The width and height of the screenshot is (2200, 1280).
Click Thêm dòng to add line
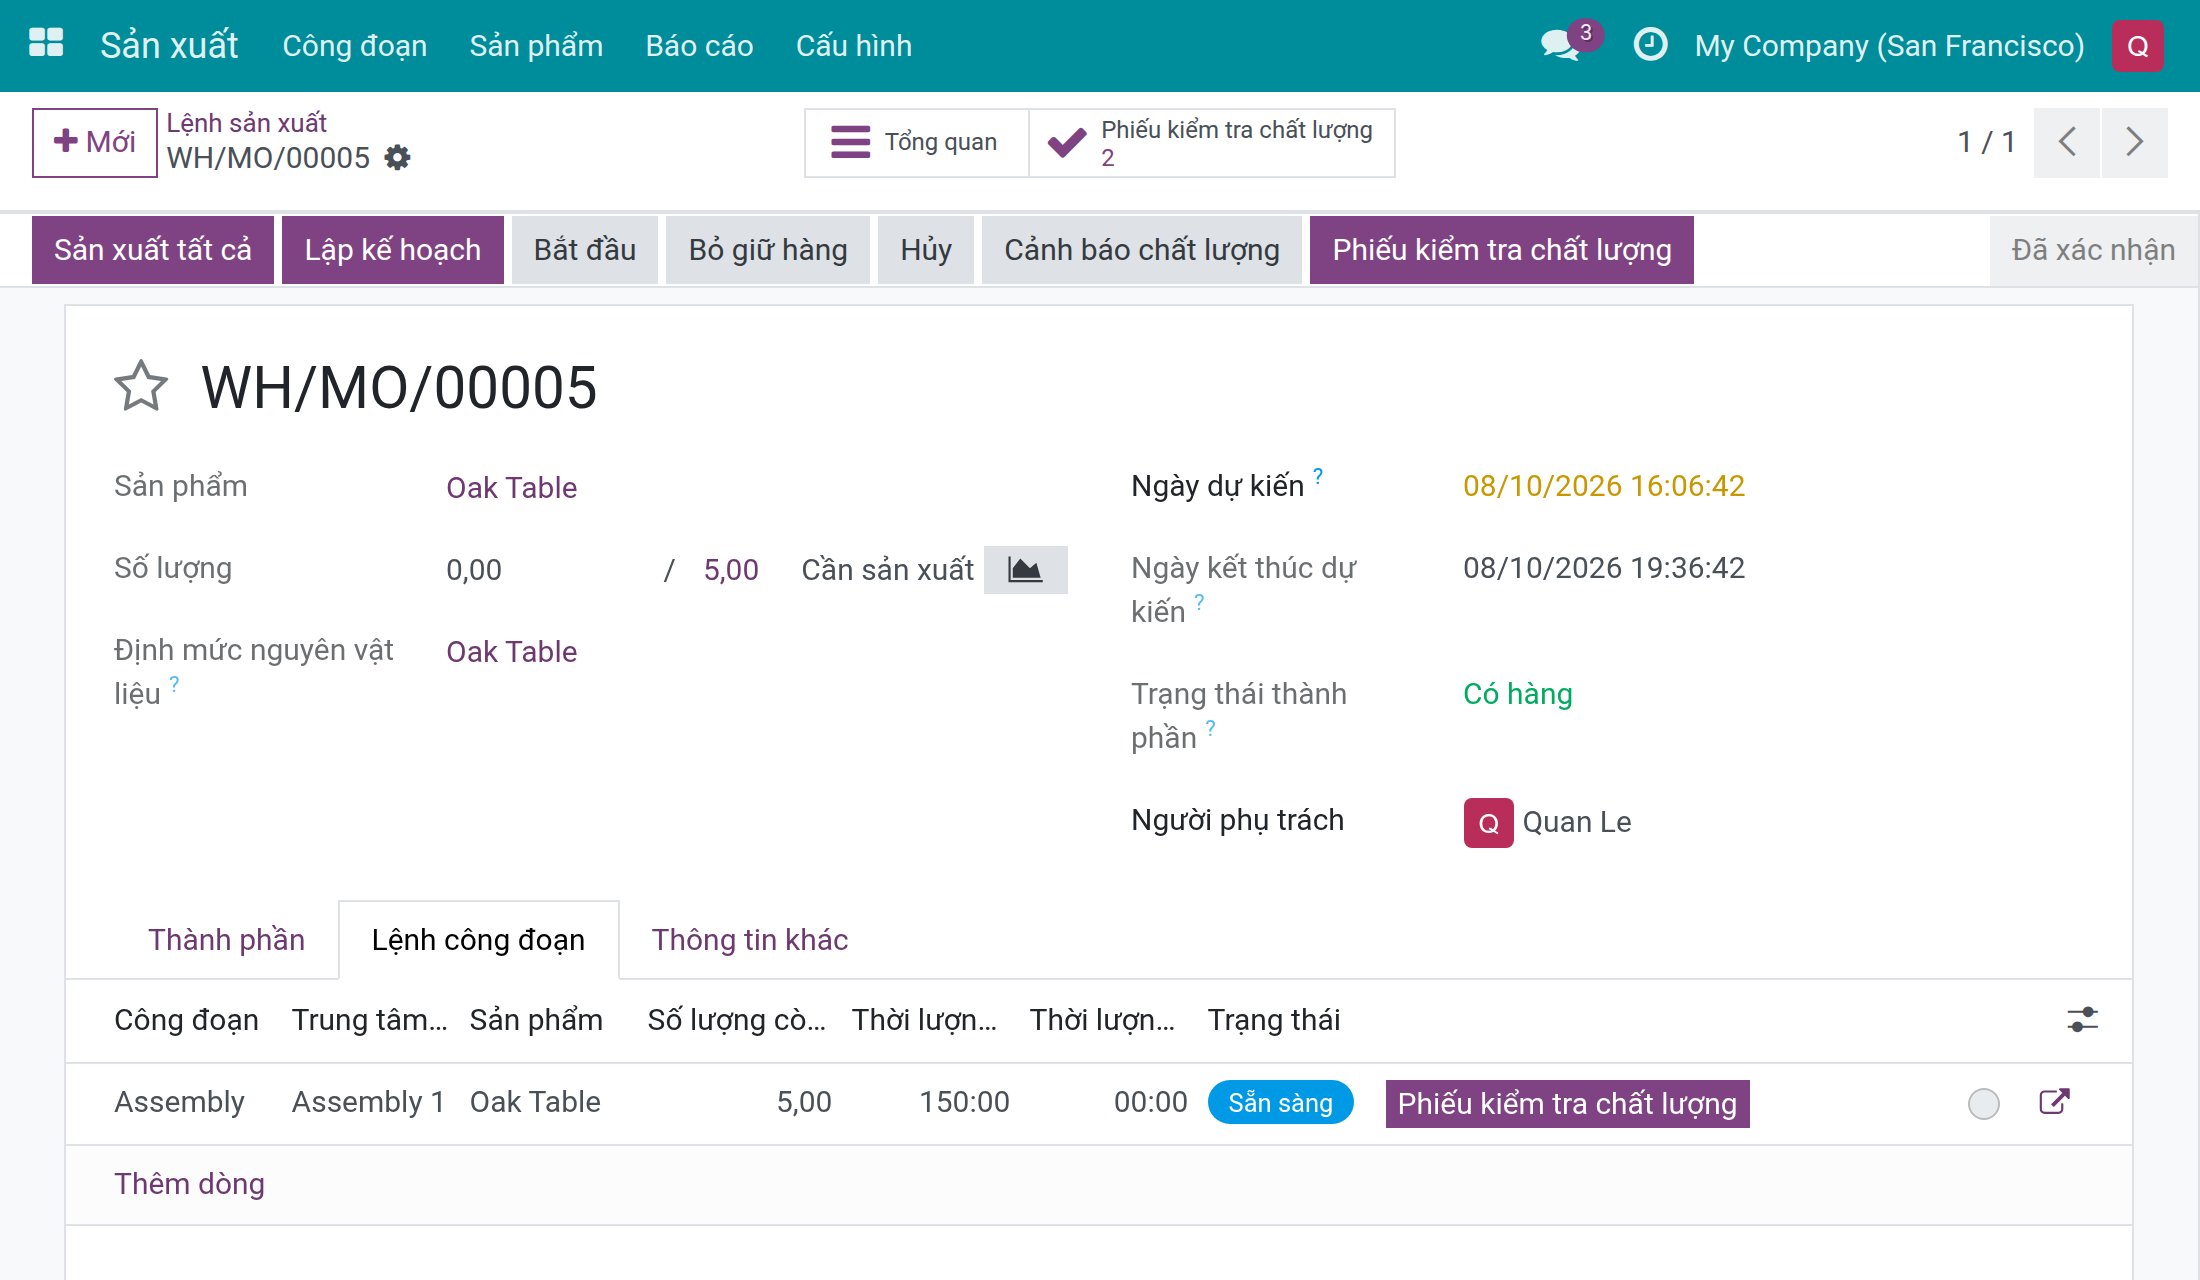click(189, 1184)
